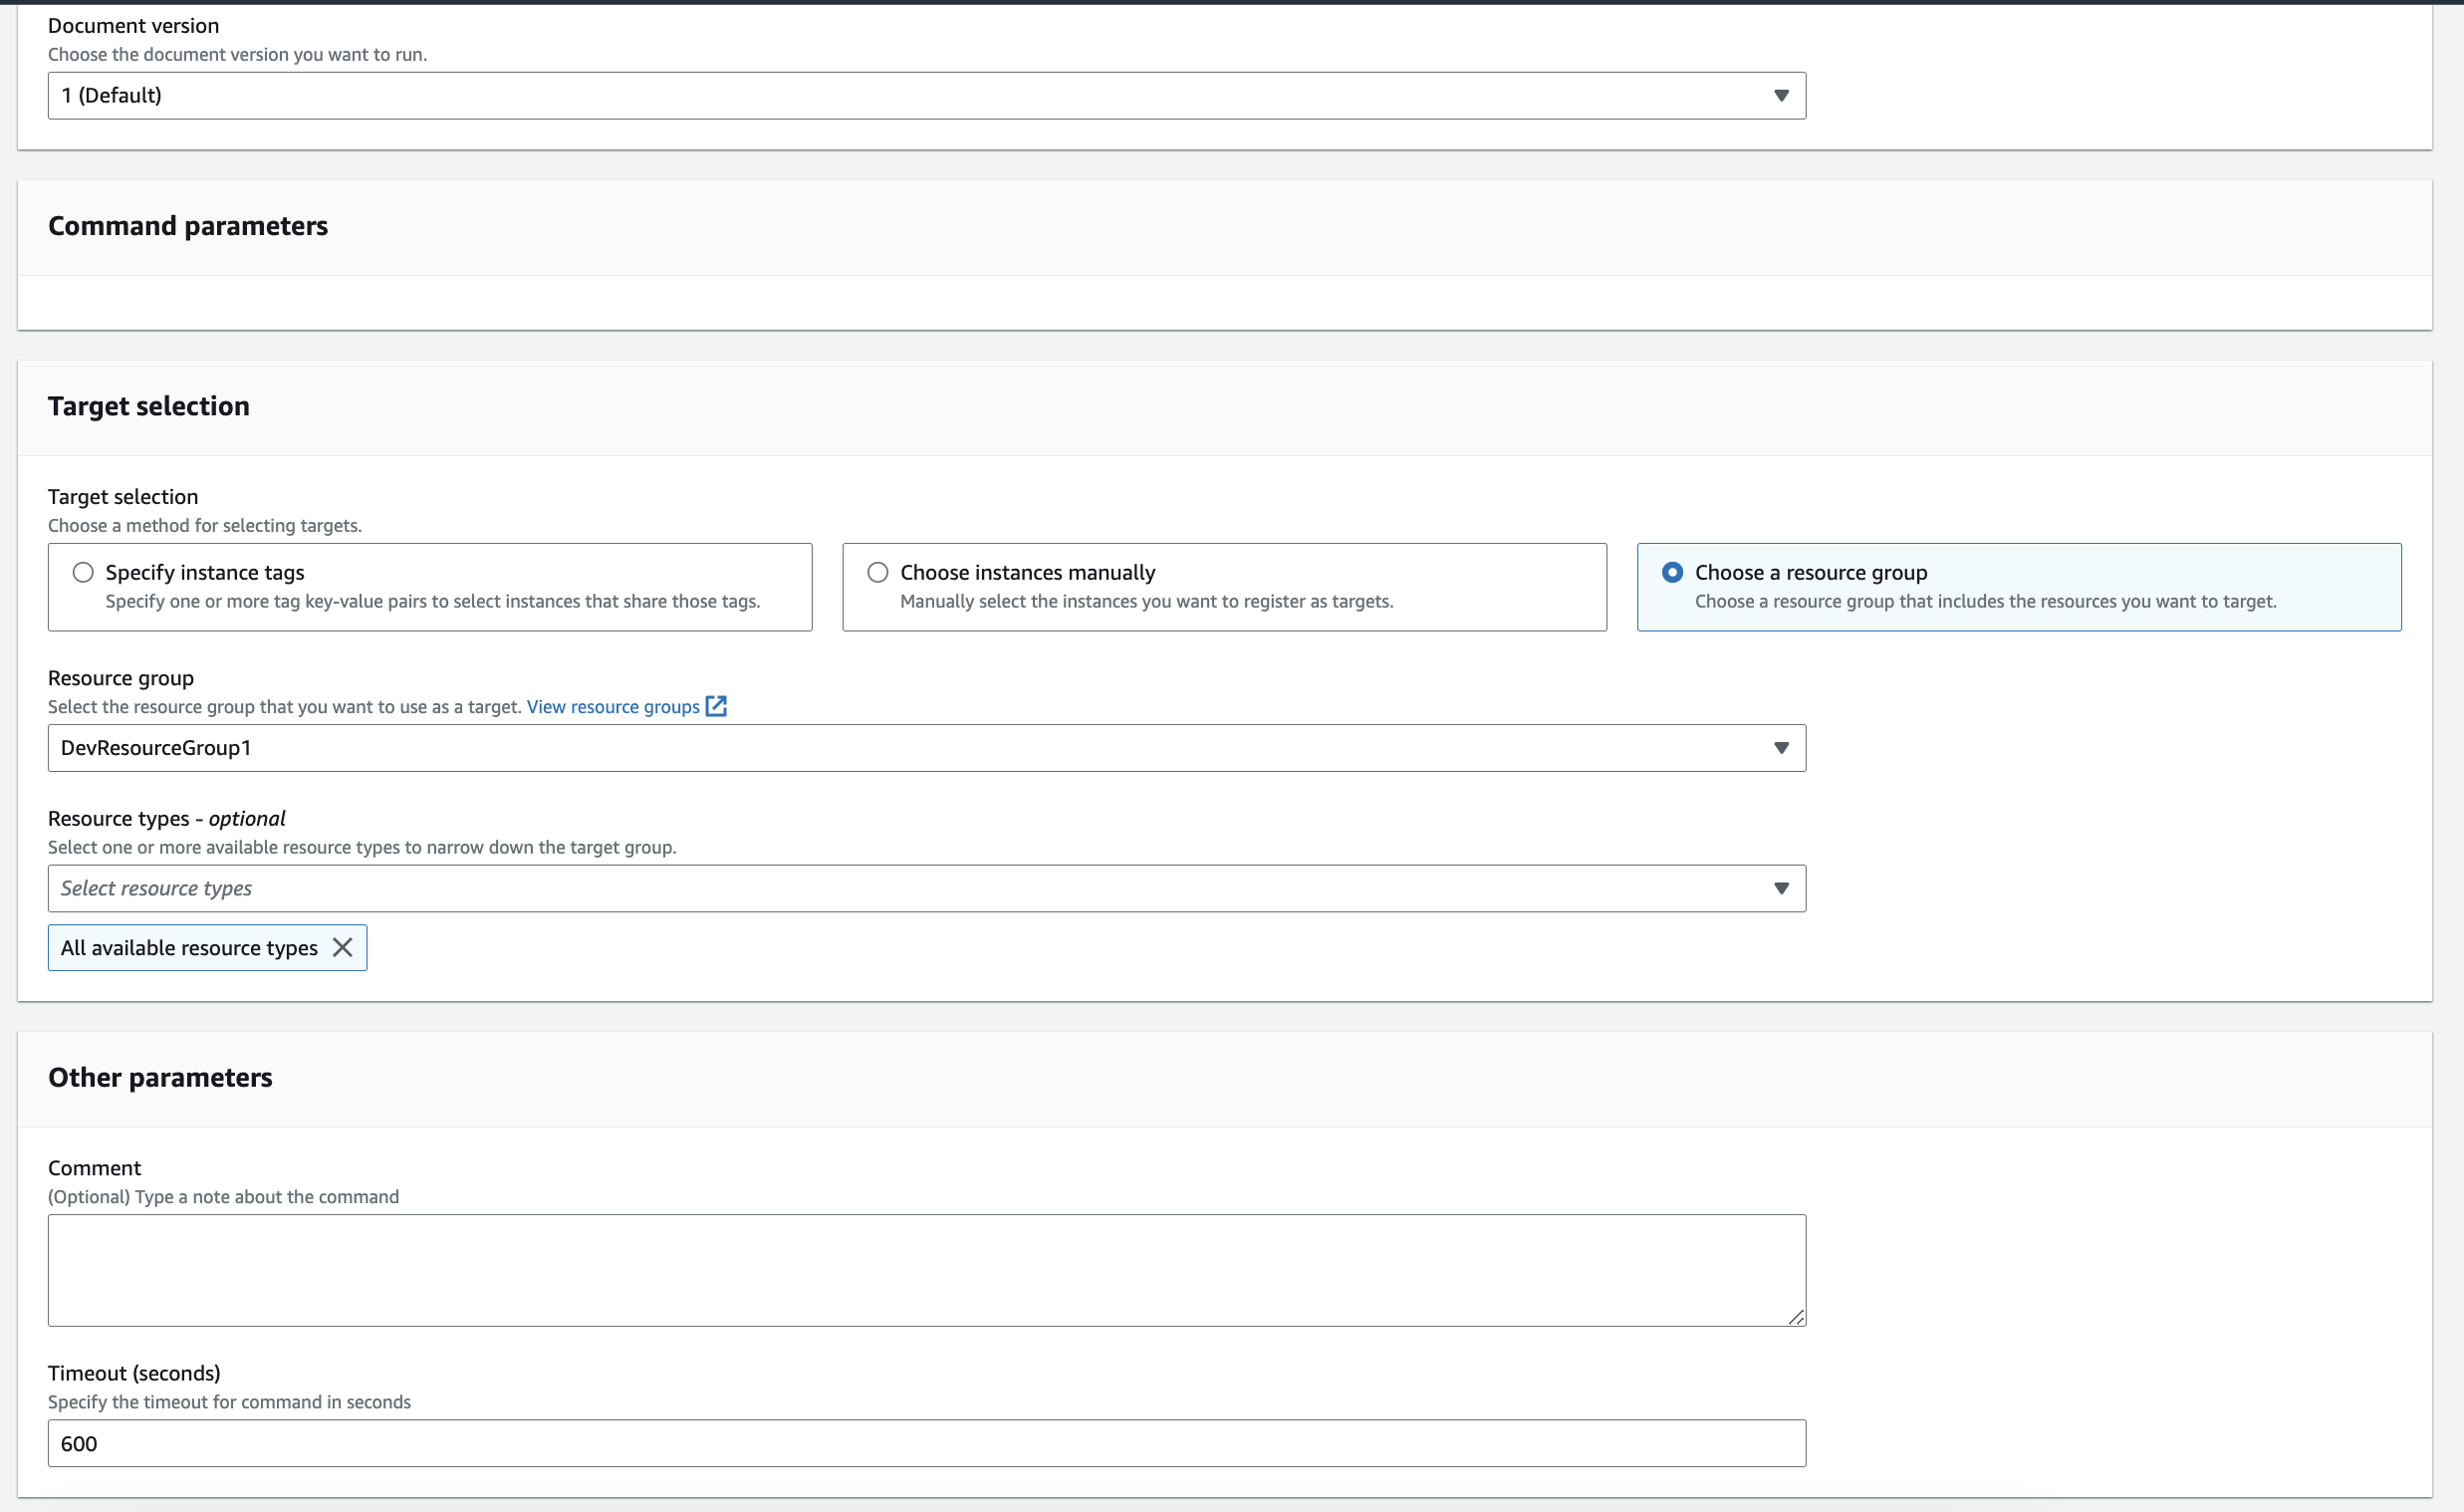Click the Timeout seconds field showing 600

(x=926, y=1443)
